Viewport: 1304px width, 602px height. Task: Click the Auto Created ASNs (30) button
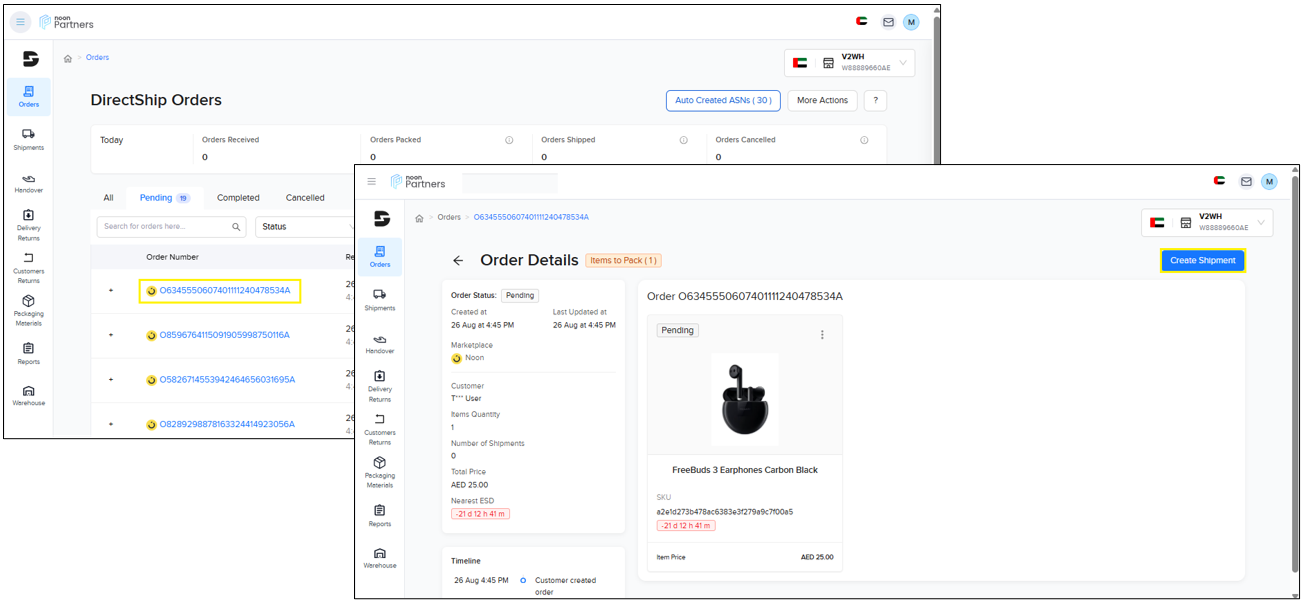point(723,100)
